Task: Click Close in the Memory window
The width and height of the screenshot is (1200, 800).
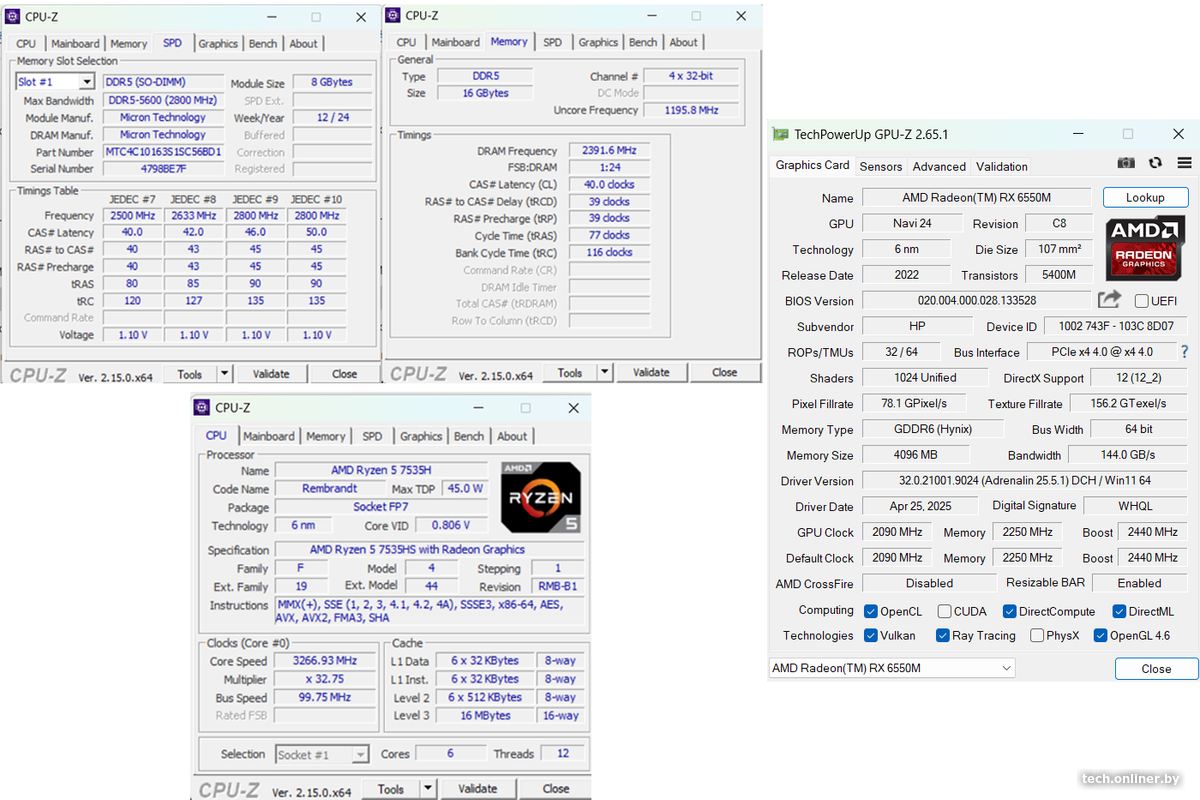Action: click(x=724, y=372)
